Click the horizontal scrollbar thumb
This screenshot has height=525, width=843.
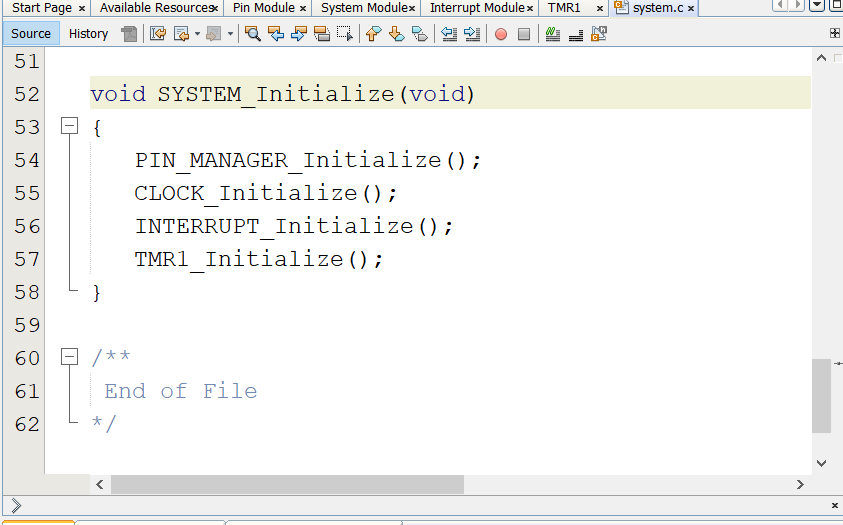287,484
